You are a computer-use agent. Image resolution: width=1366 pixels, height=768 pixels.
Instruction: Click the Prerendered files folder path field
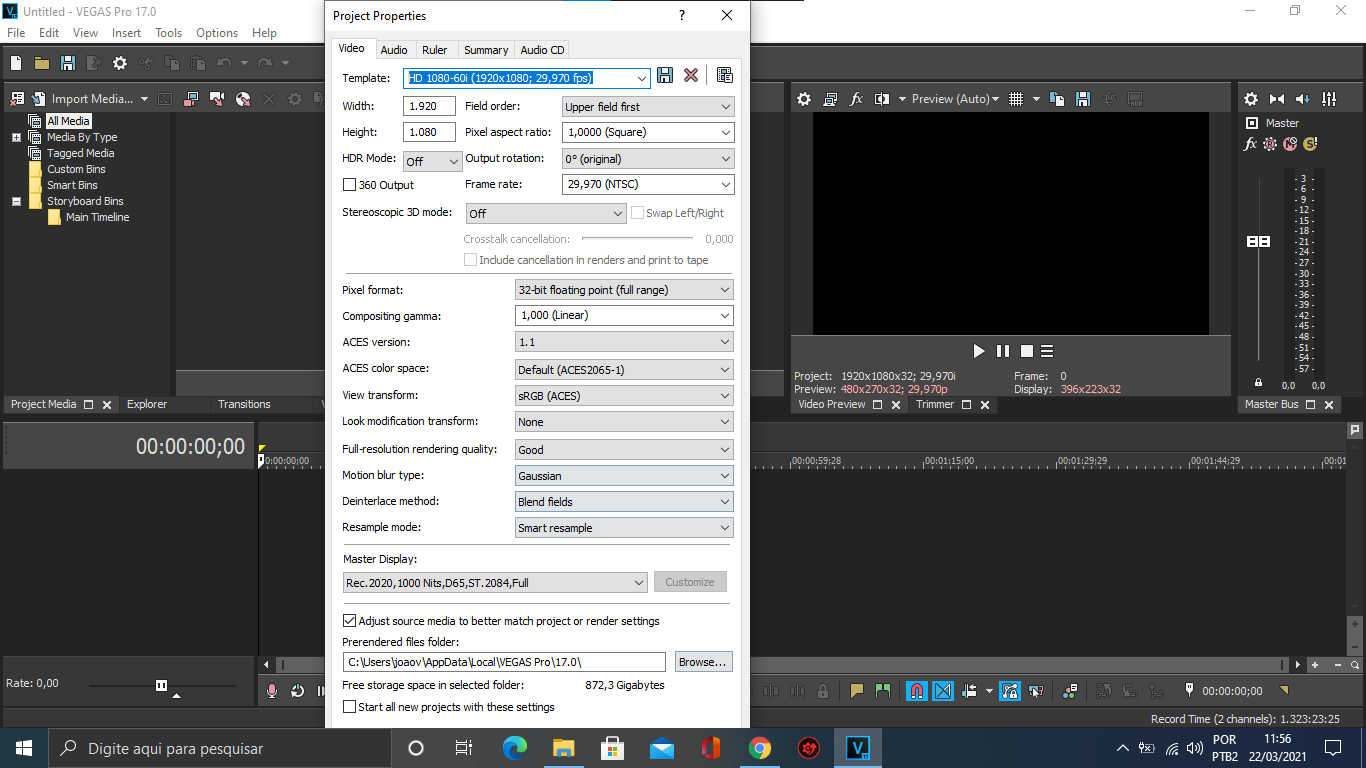(504, 662)
